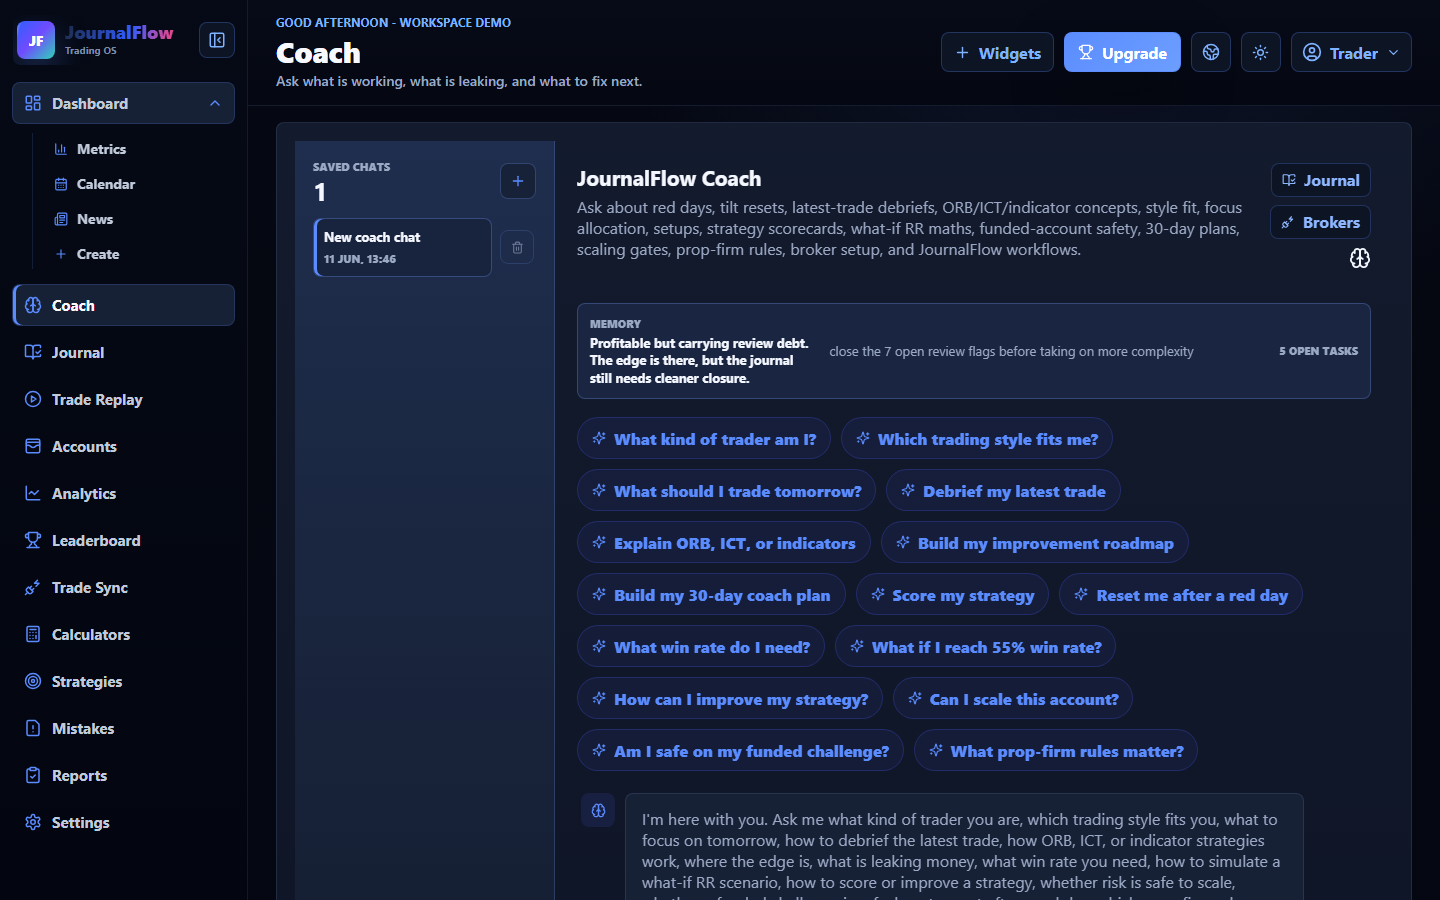This screenshot has width=1440, height=900.
Task: Click the Coach page heading
Action: tap(318, 53)
